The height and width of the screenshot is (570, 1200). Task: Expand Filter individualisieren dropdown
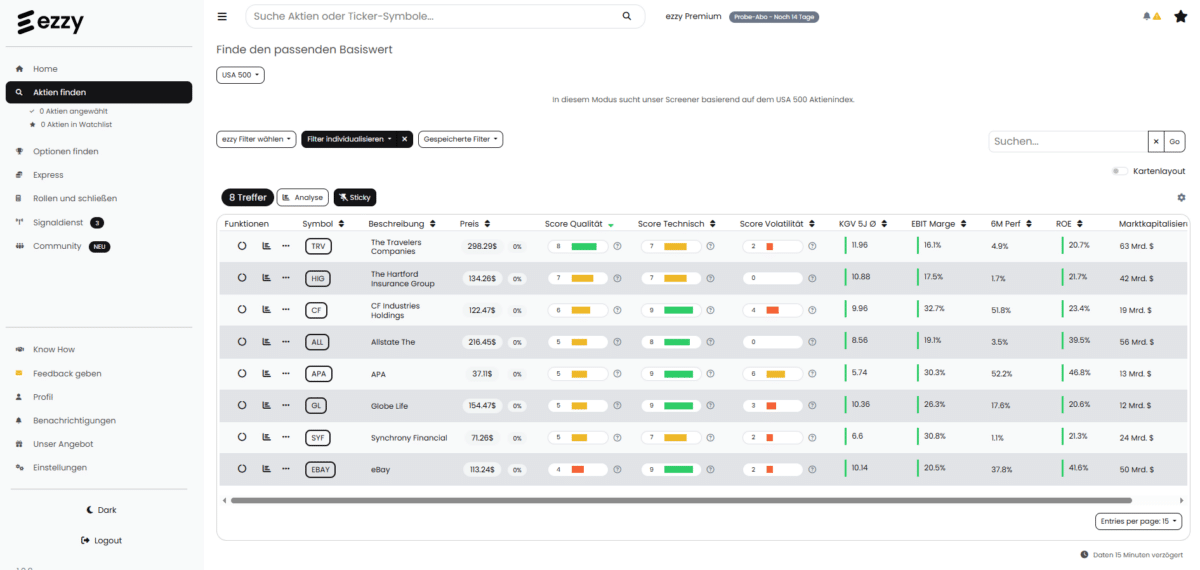[348, 139]
